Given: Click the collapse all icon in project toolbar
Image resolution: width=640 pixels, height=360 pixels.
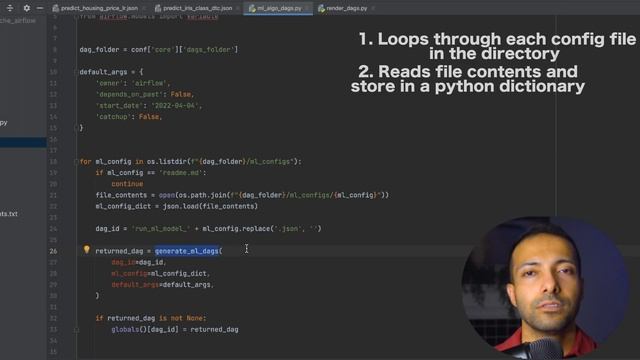Looking at the screenshot, I should 10,8.
